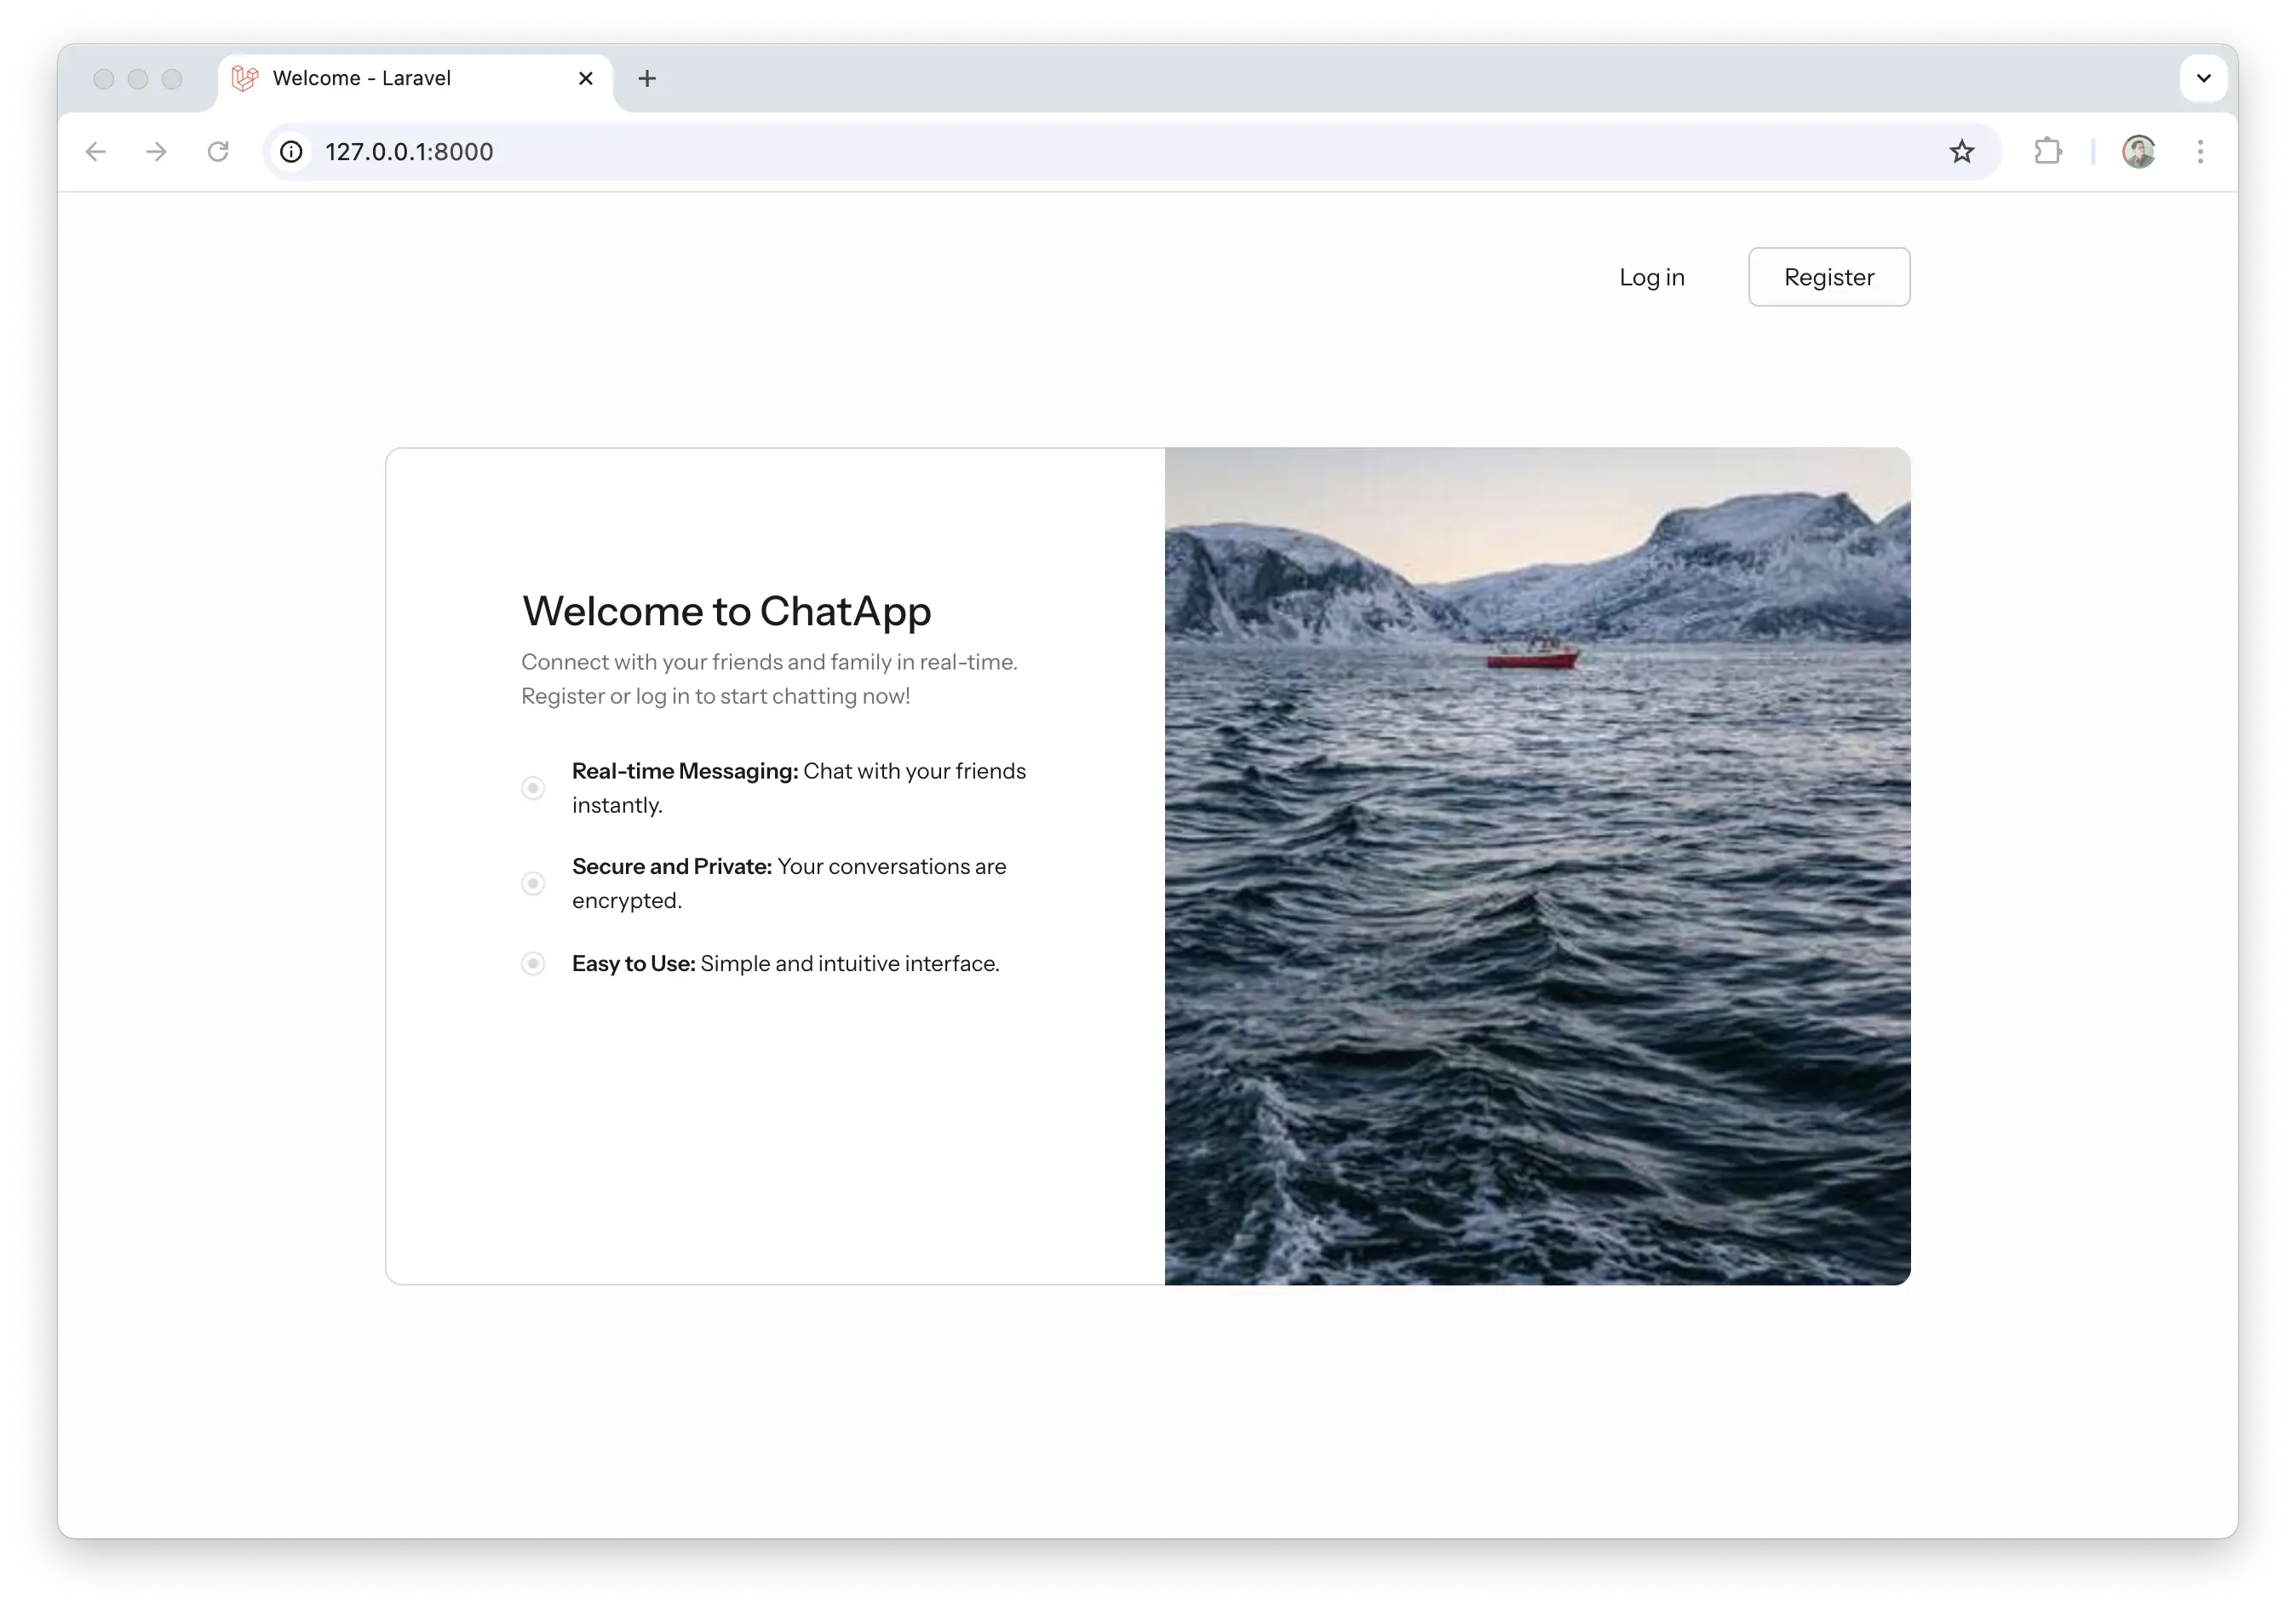Click the browser back arrow
Screen dimensions: 2296x1610
coord(96,152)
